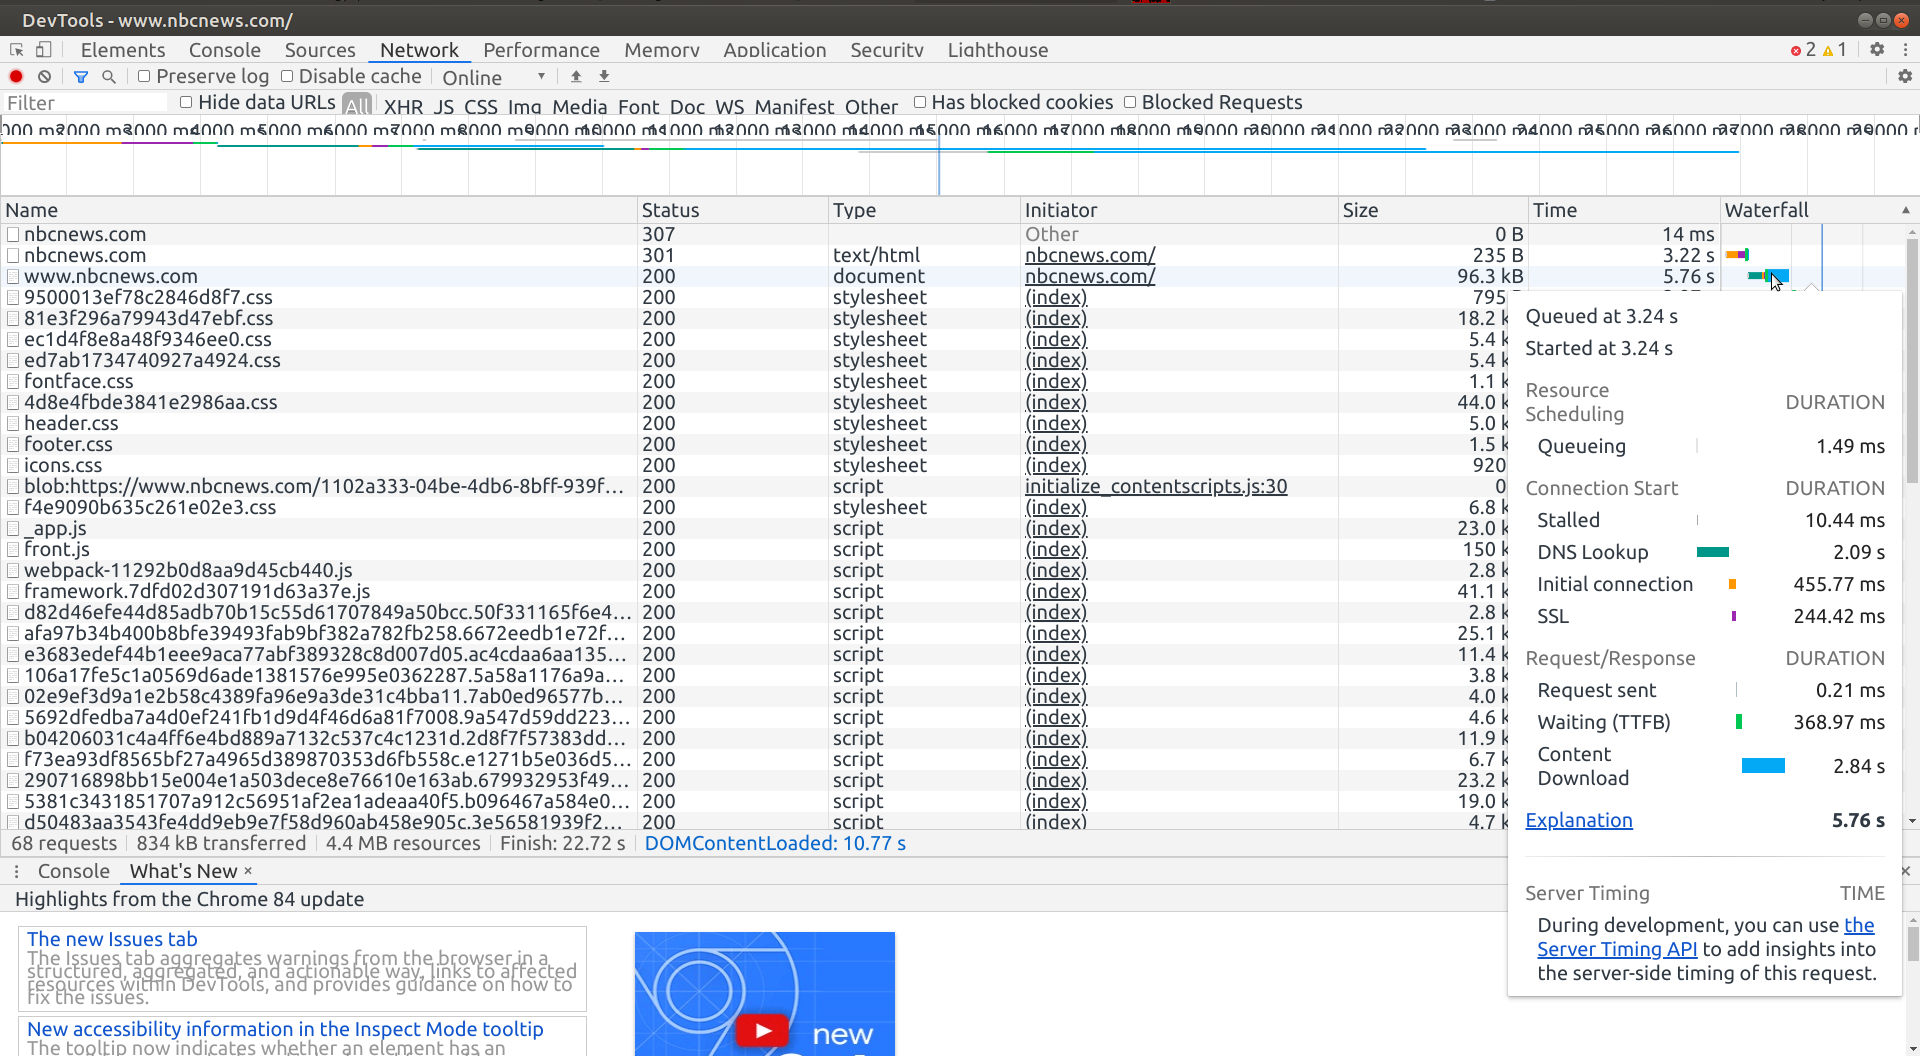Viewport: 1920px width, 1056px height.
Task: Filter requests by Font type
Action: coord(638,106)
